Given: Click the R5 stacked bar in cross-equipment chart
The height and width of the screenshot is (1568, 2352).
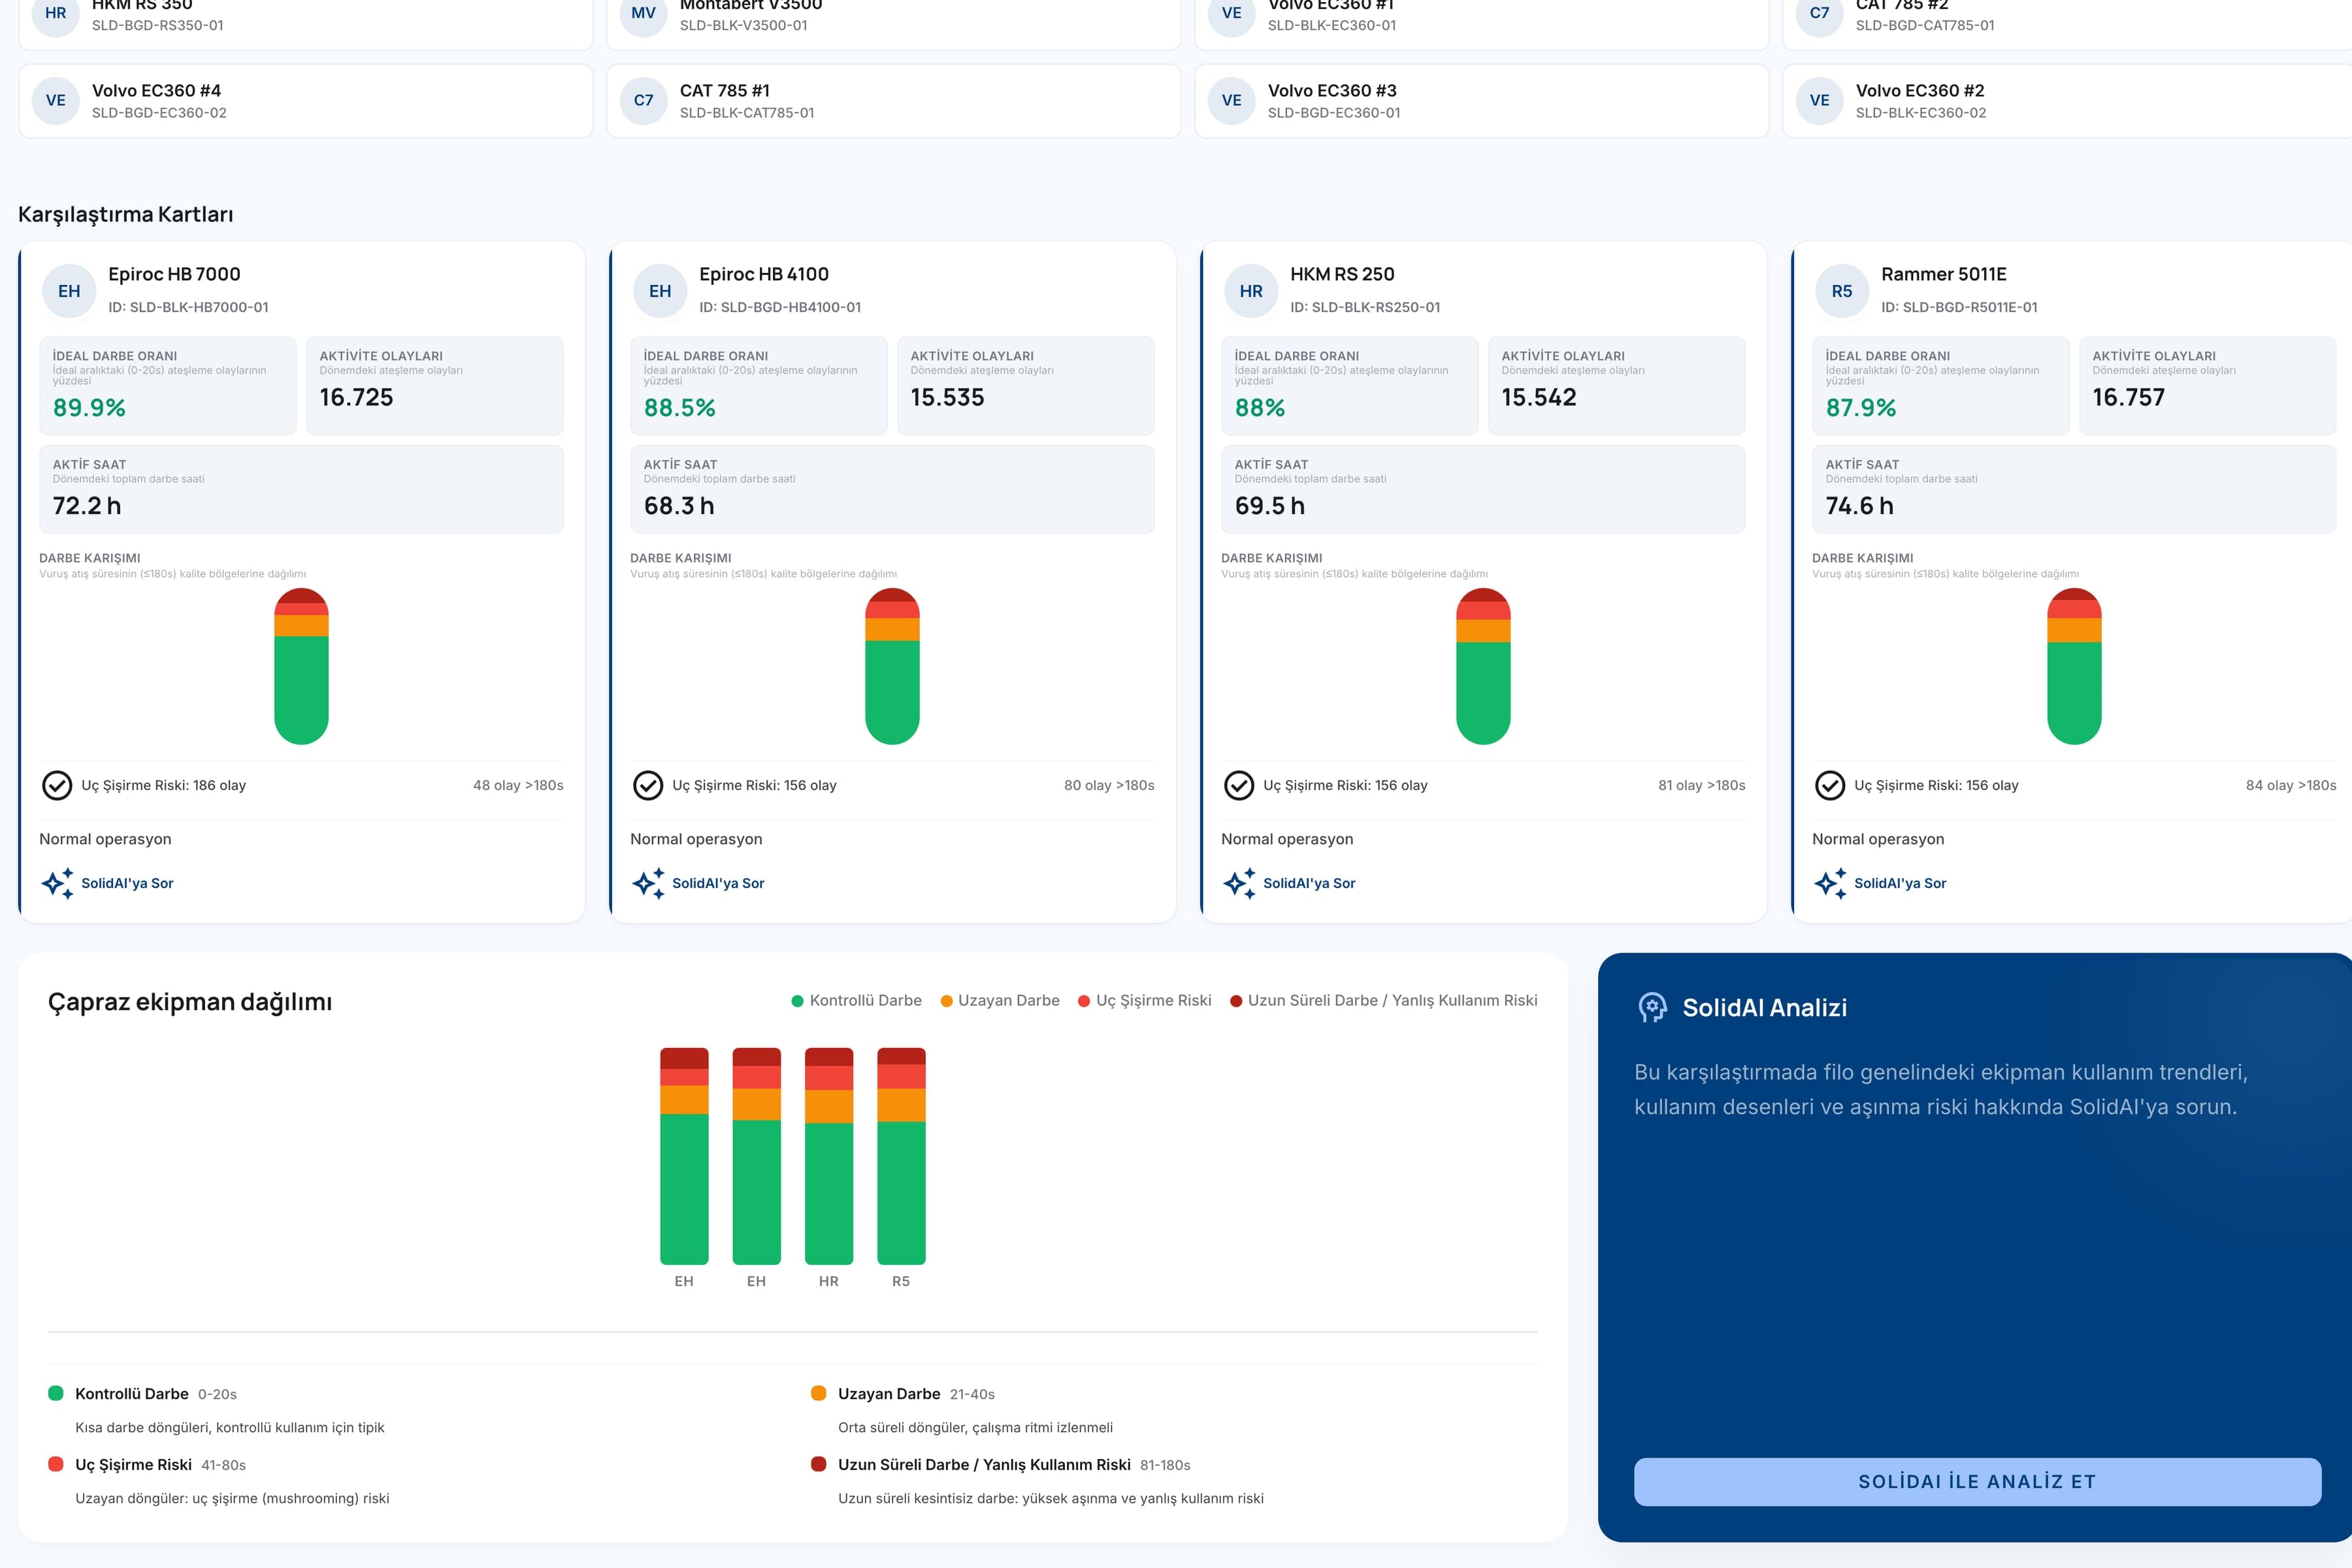Looking at the screenshot, I should pyautogui.click(x=901, y=1156).
